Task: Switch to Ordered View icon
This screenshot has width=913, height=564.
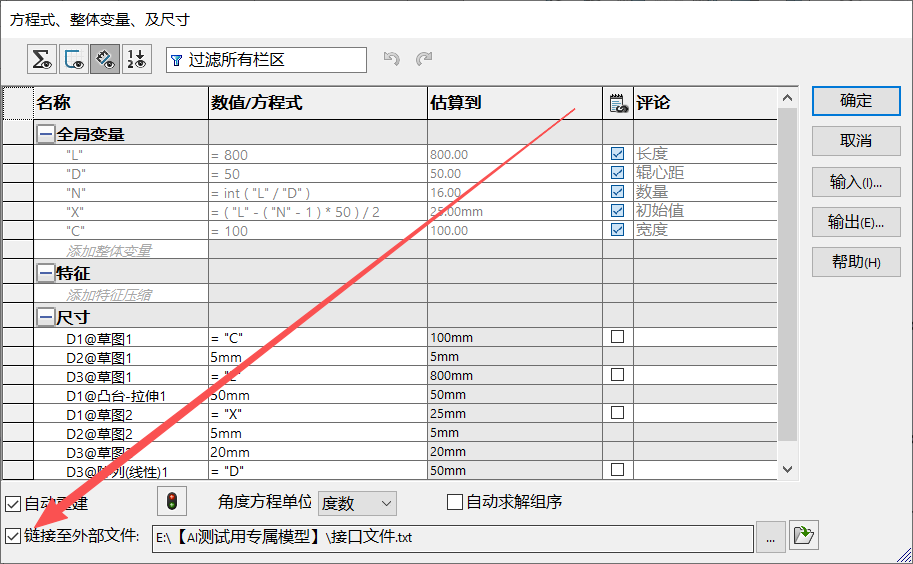Action: 137,59
